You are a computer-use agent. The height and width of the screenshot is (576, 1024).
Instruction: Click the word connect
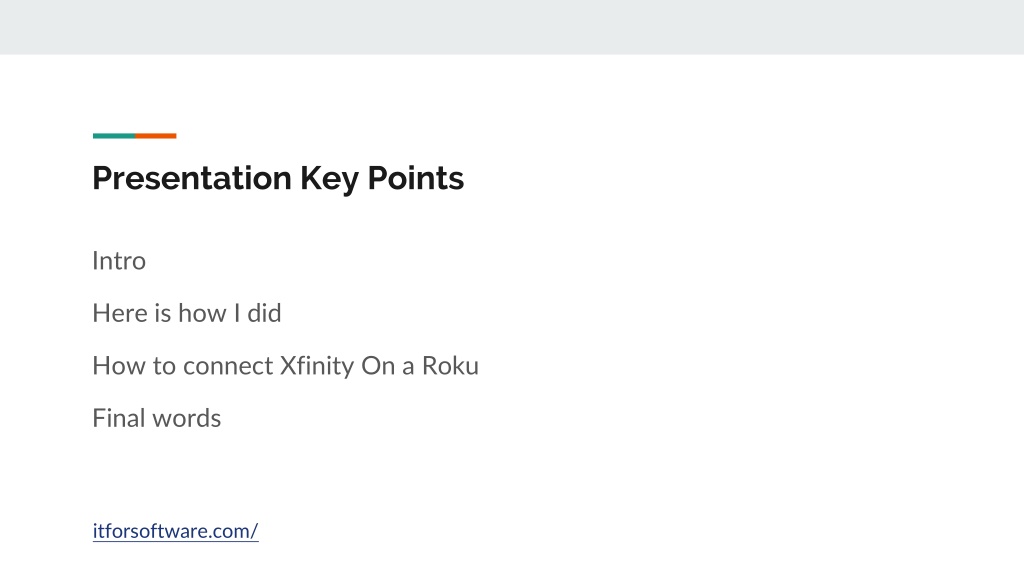point(228,366)
